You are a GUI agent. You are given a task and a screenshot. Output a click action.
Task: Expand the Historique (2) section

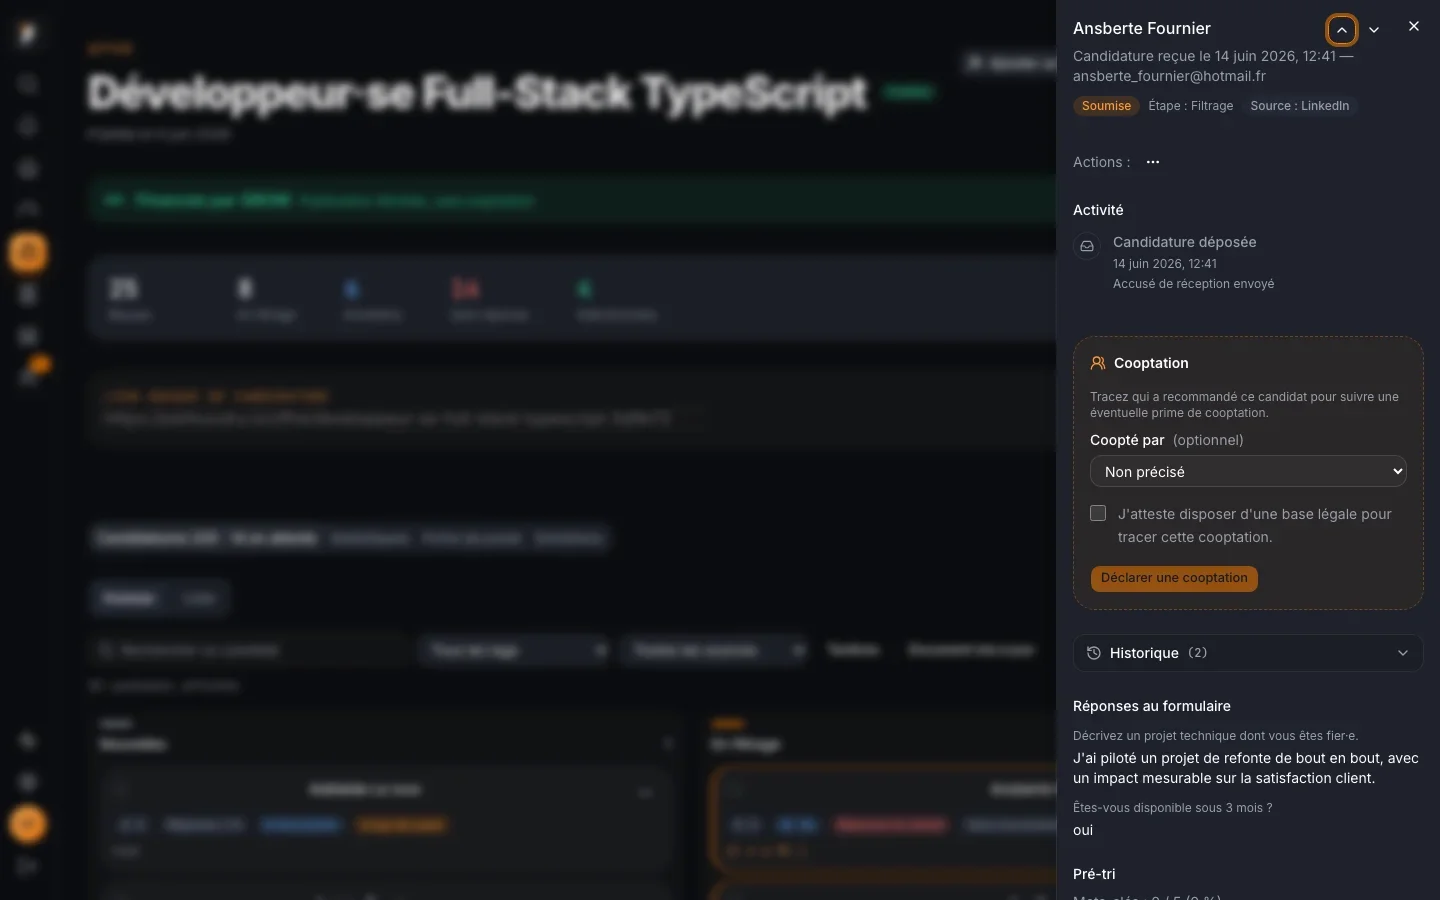[1248, 653]
